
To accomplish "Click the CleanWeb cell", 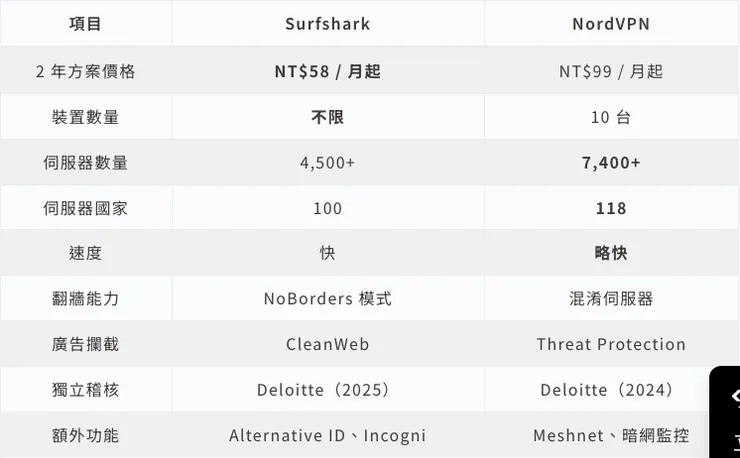I will coord(327,344).
